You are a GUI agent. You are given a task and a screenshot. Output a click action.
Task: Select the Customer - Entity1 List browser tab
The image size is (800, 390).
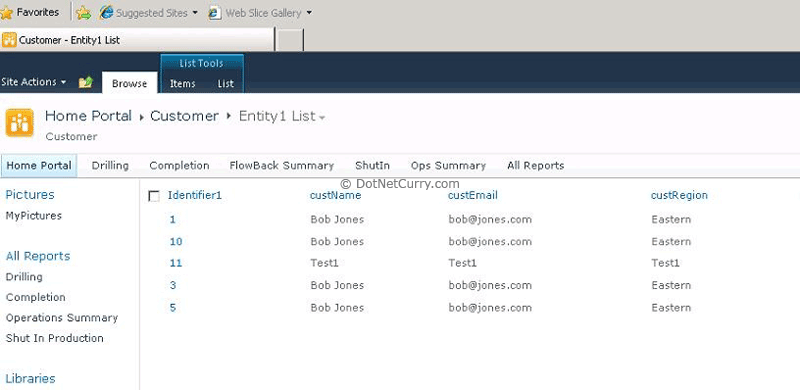(137, 40)
